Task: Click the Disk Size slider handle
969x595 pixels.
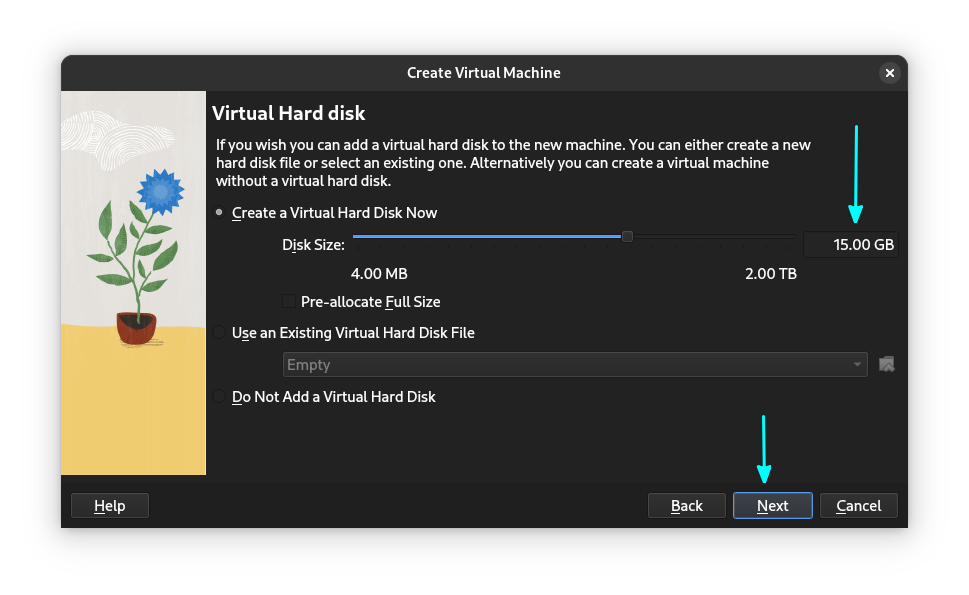Action: tap(627, 237)
